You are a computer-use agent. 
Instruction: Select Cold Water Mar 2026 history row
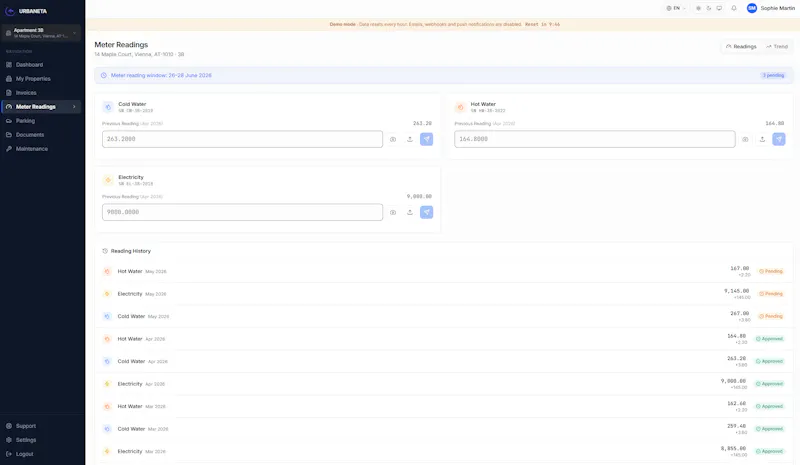[x=443, y=429]
